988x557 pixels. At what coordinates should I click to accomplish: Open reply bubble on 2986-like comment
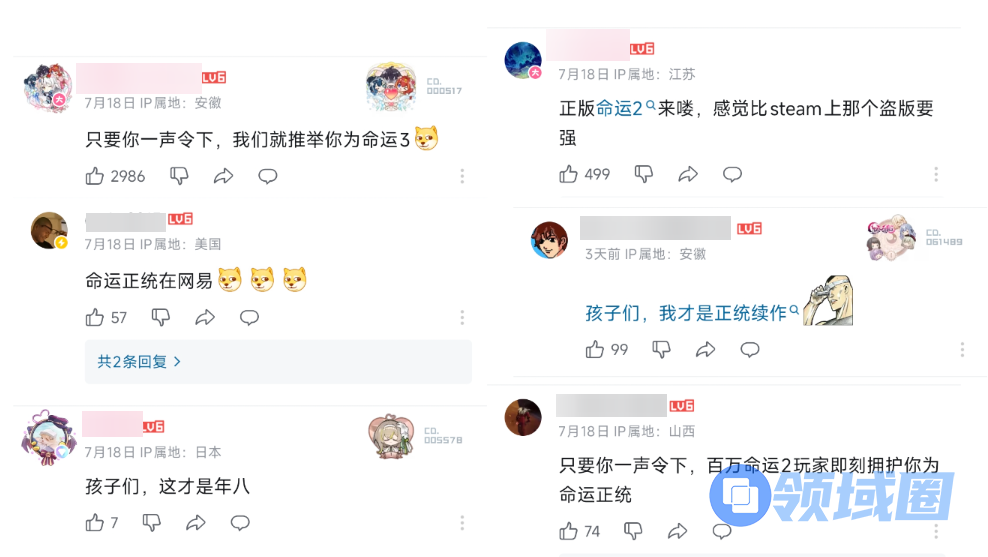pos(268,176)
